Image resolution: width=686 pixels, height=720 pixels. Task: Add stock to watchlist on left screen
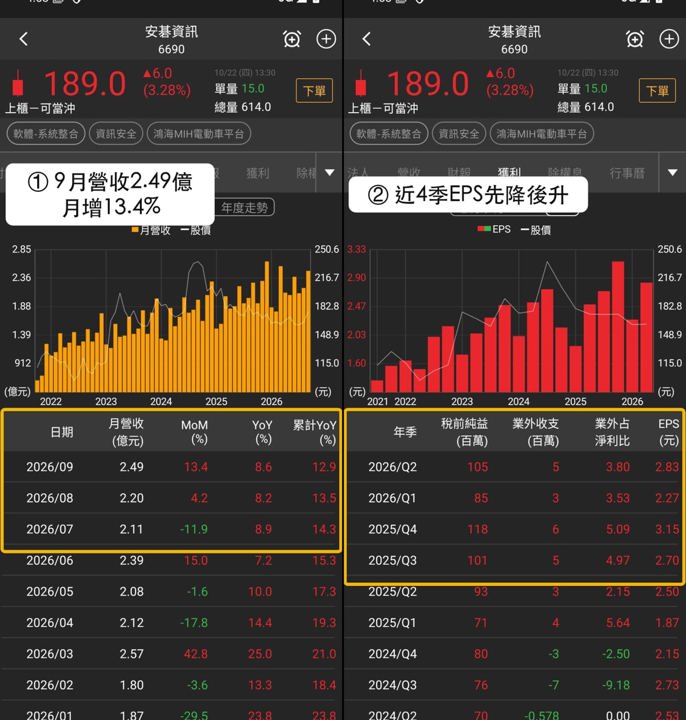[326, 39]
